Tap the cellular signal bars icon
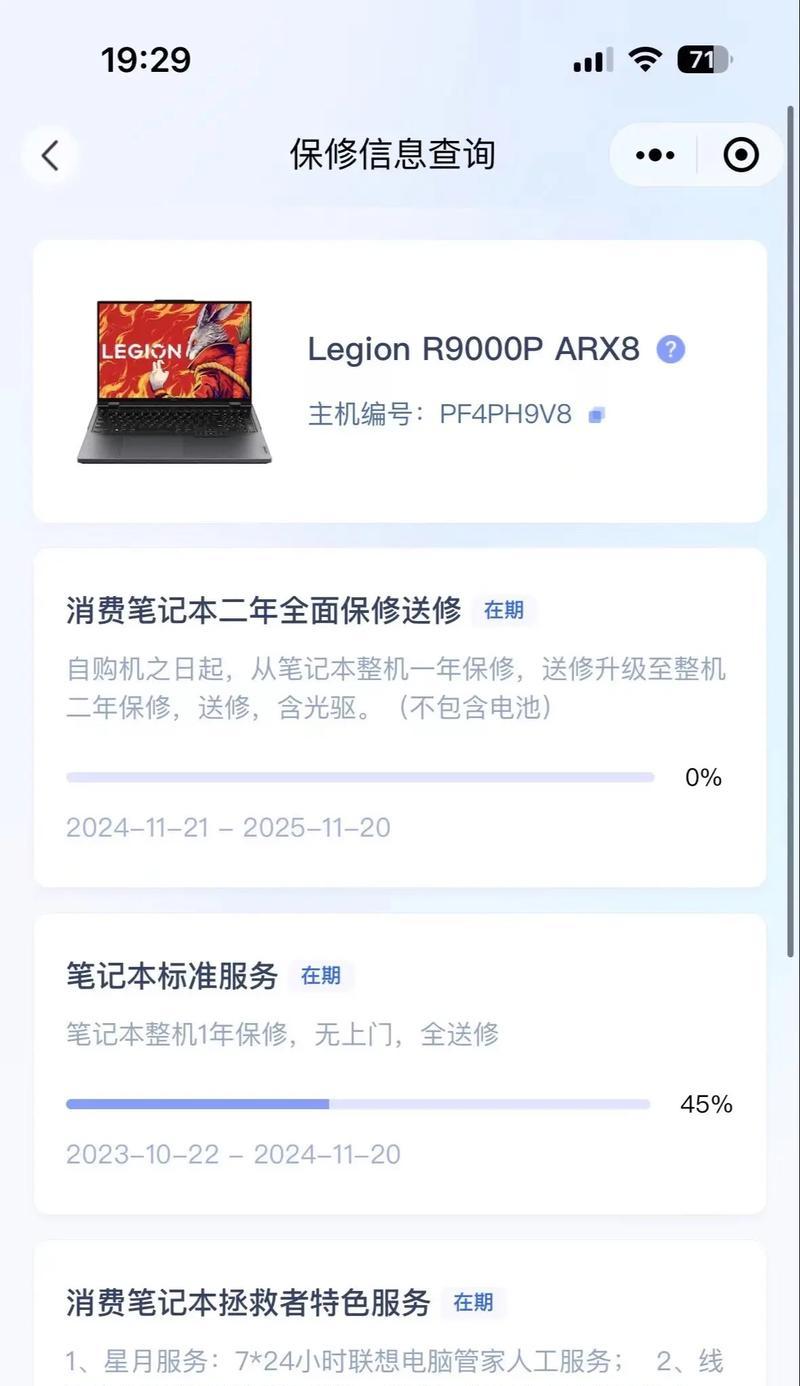 tap(593, 61)
